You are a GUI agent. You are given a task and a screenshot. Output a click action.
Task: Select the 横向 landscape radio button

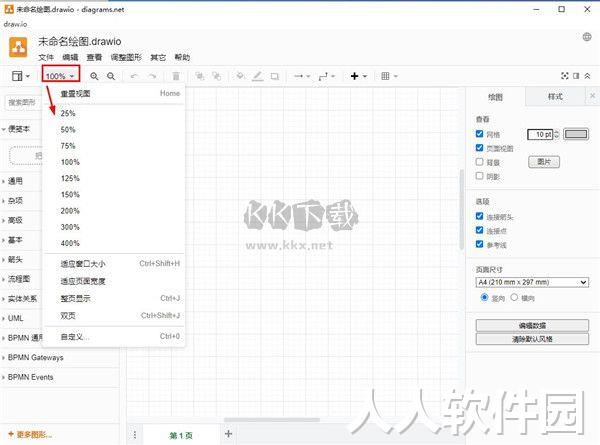tap(514, 297)
